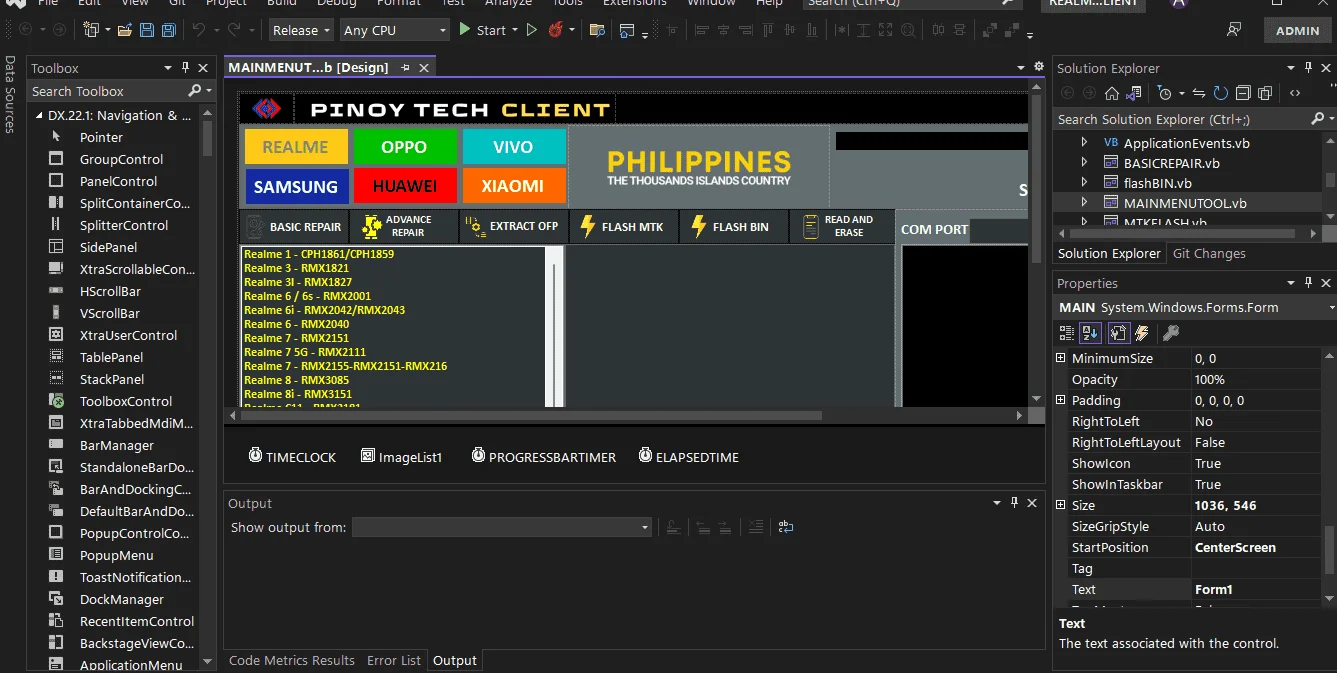Open the Show output from dropdown
This screenshot has width=1337, height=673.
[502, 527]
